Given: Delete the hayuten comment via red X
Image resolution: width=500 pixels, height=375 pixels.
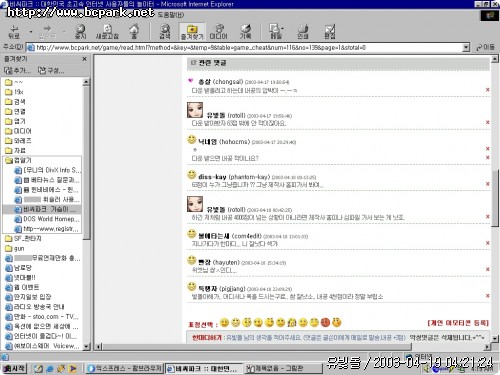Looking at the screenshot, I should point(487,269).
